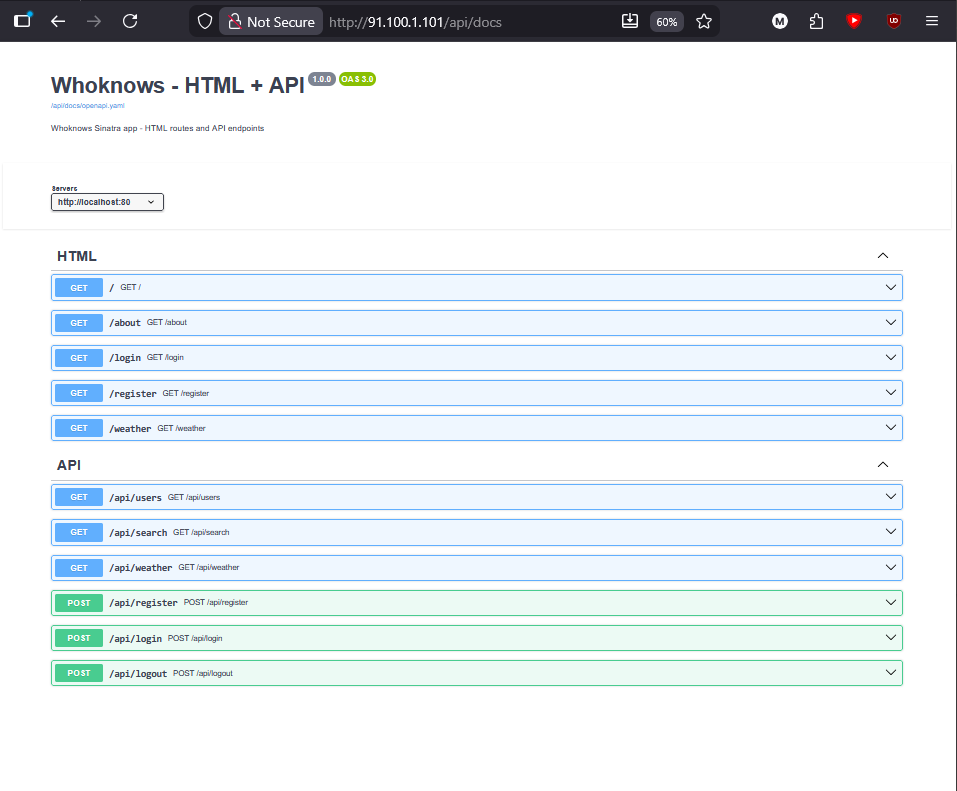
Task: Click the save/install page icon in address bar
Action: (630, 21)
